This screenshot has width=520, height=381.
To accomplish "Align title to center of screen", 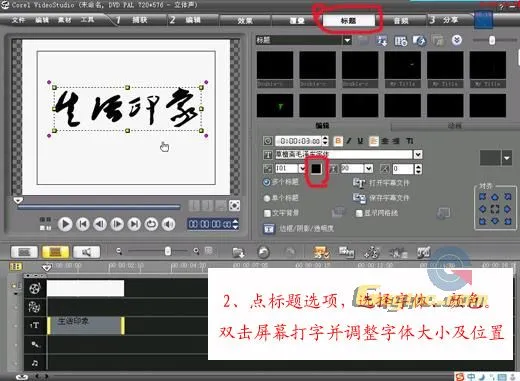I will (495, 209).
